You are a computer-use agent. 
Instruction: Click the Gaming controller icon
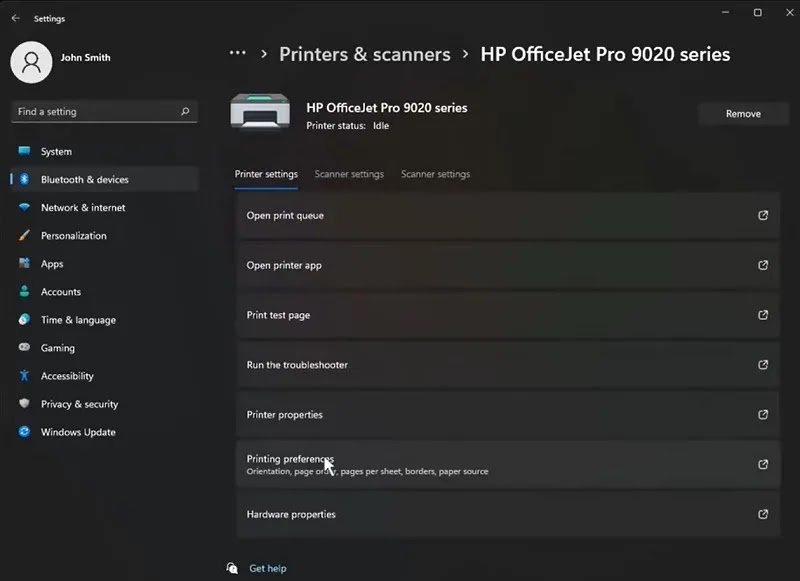(x=24, y=347)
